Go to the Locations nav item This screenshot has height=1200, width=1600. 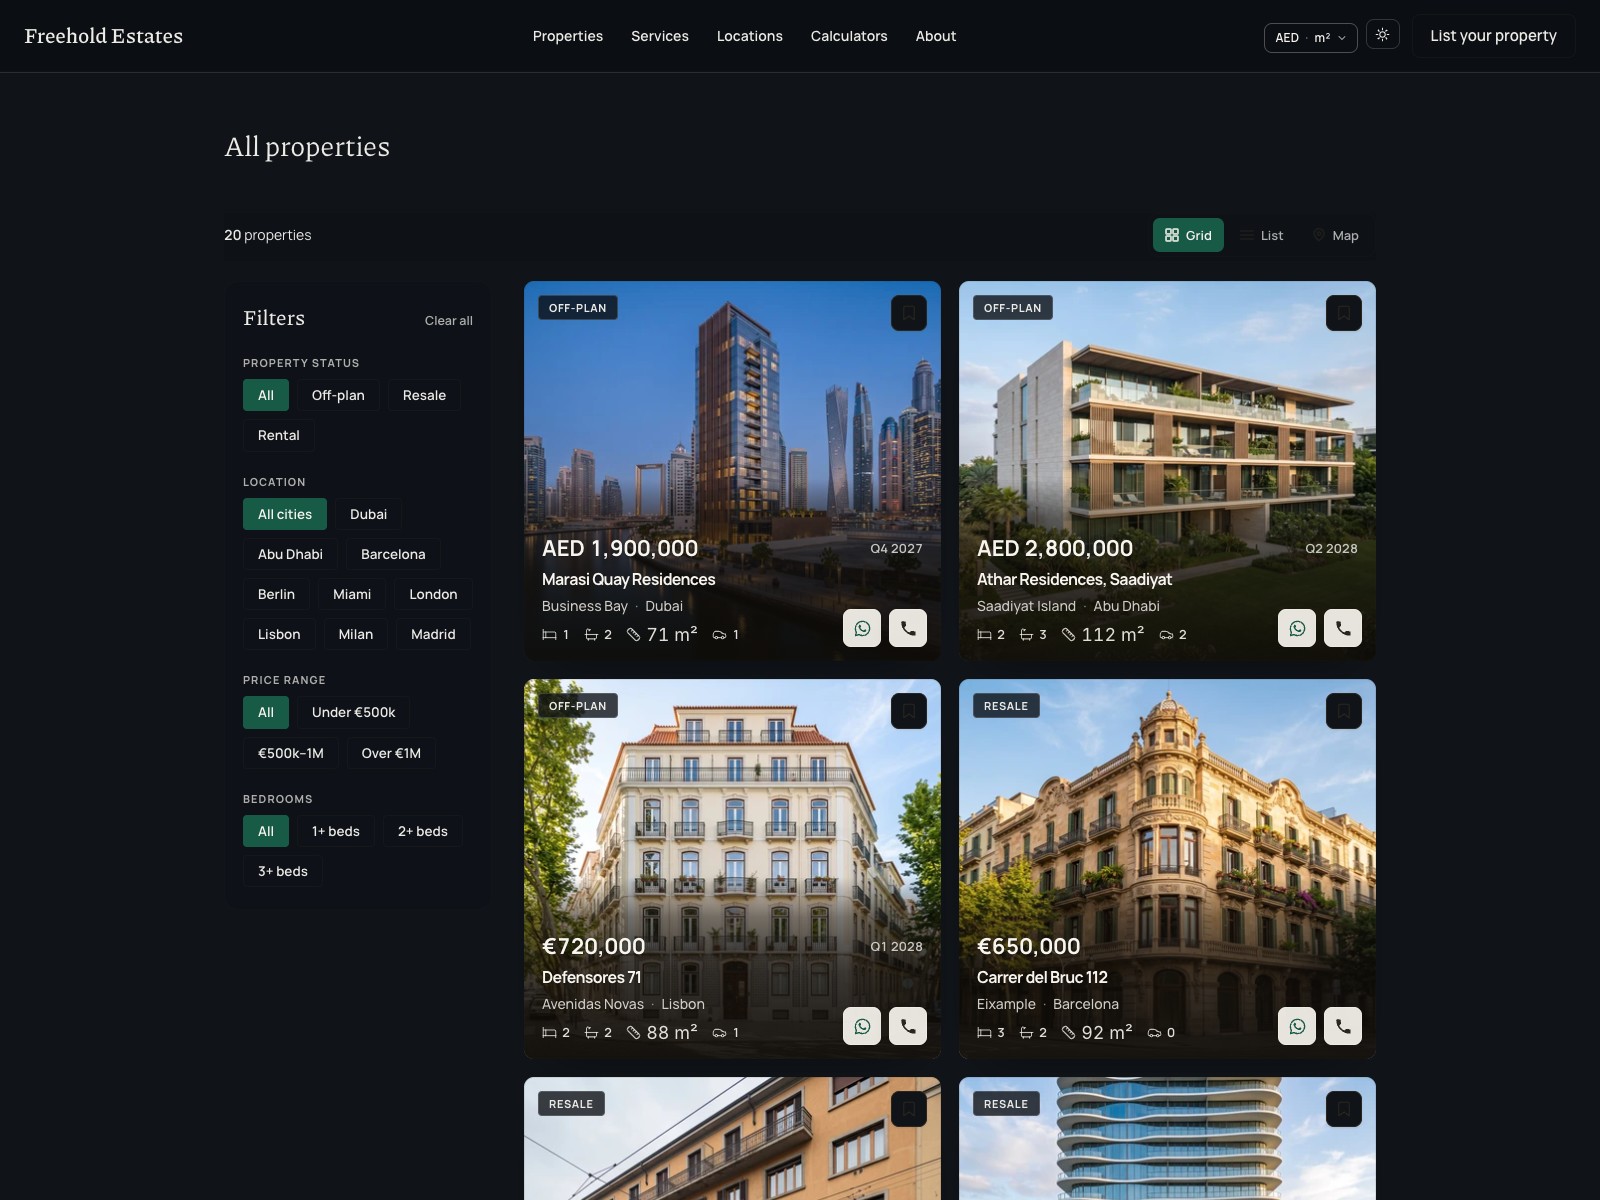click(750, 36)
